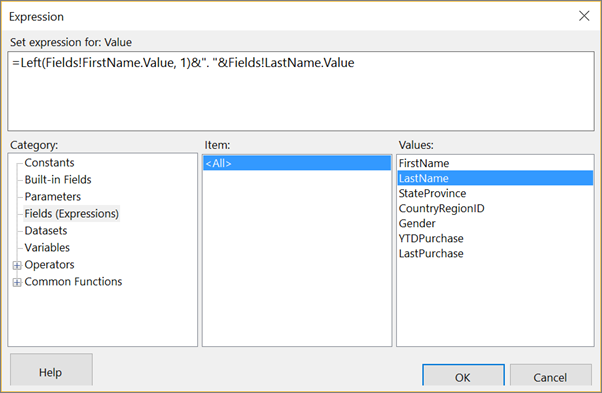Confirm the expression with OK
This screenshot has width=602, height=393.
tap(463, 375)
